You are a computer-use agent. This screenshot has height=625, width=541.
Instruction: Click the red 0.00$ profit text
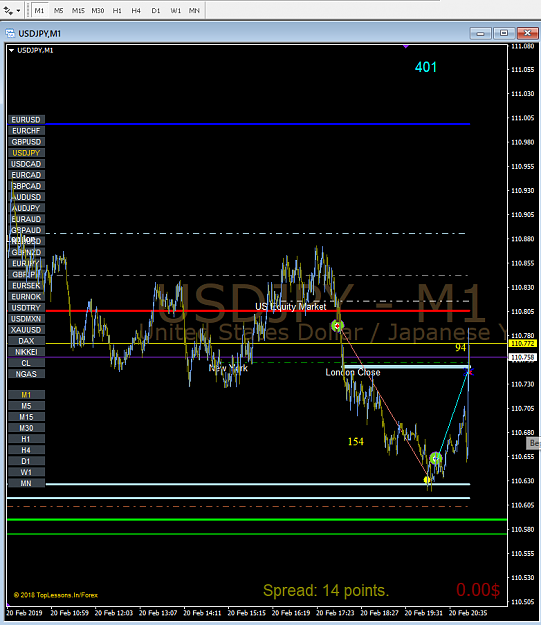[x=478, y=590]
